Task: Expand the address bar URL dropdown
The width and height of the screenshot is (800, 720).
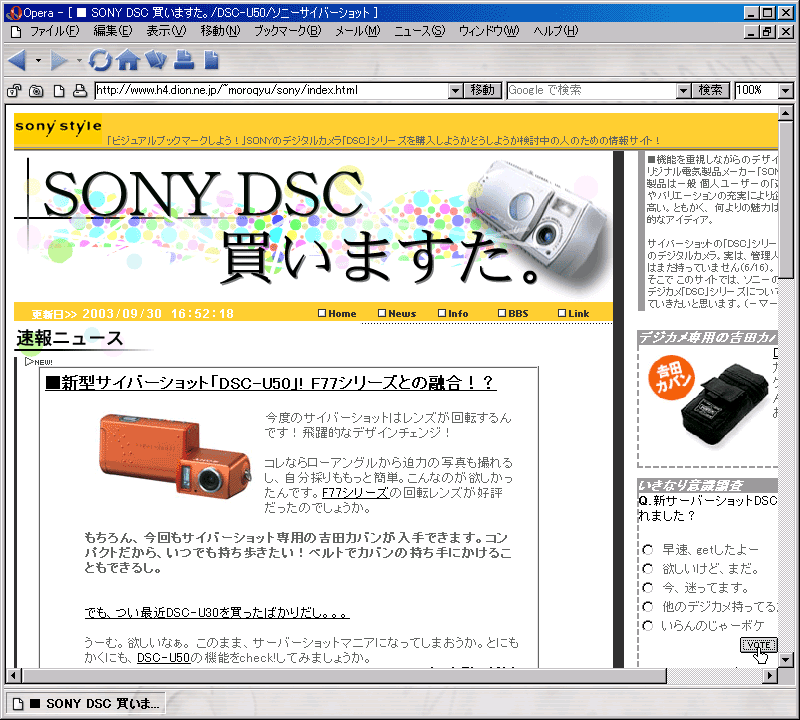Action: (x=455, y=91)
